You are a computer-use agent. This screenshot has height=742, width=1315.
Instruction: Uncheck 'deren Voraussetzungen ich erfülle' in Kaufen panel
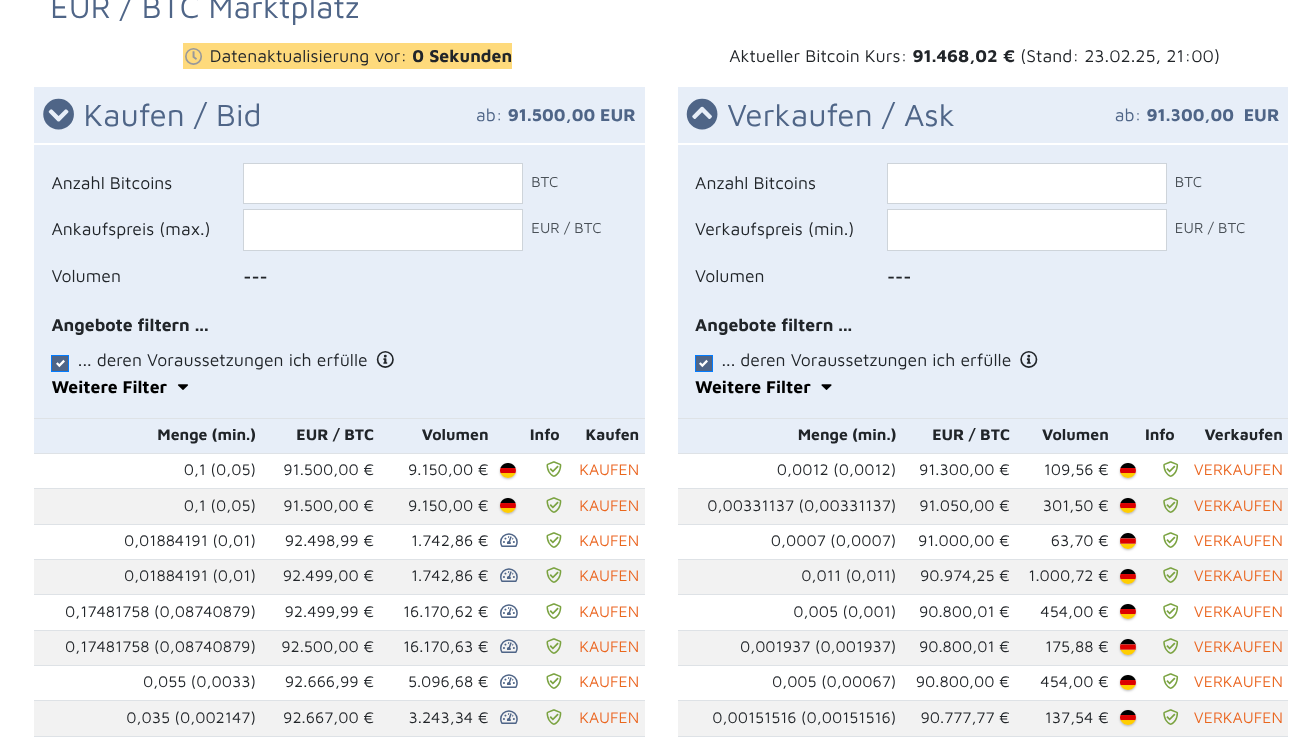click(x=59, y=362)
